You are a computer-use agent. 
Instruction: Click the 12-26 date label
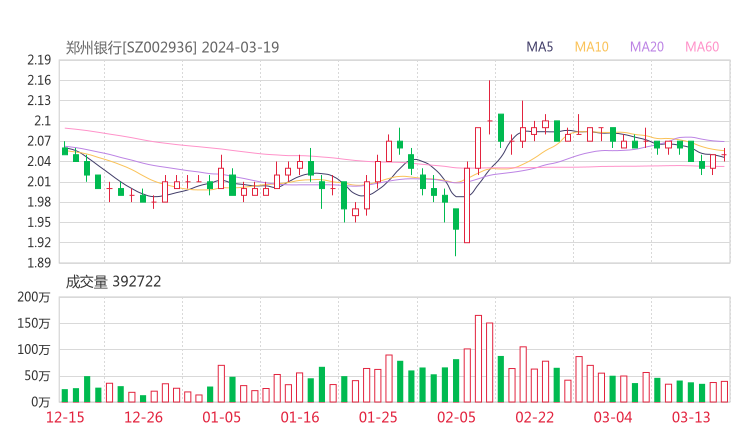[x=143, y=417]
